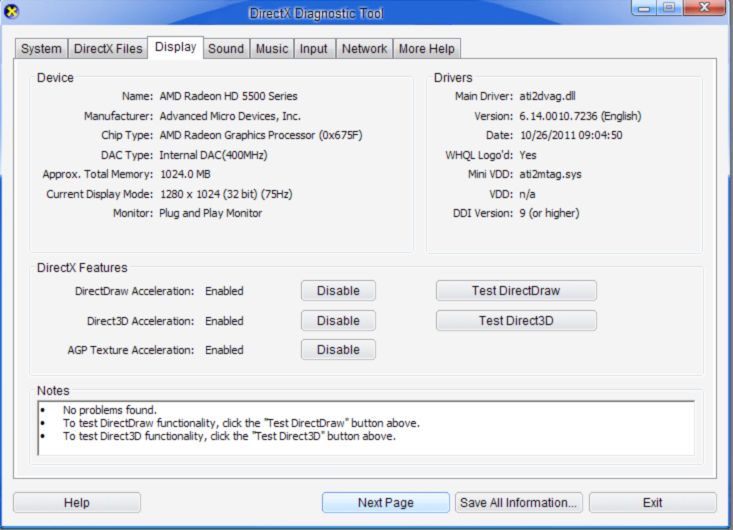Switch to the System tab
Viewport: 733px width, 530px height.
(x=41, y=49)
